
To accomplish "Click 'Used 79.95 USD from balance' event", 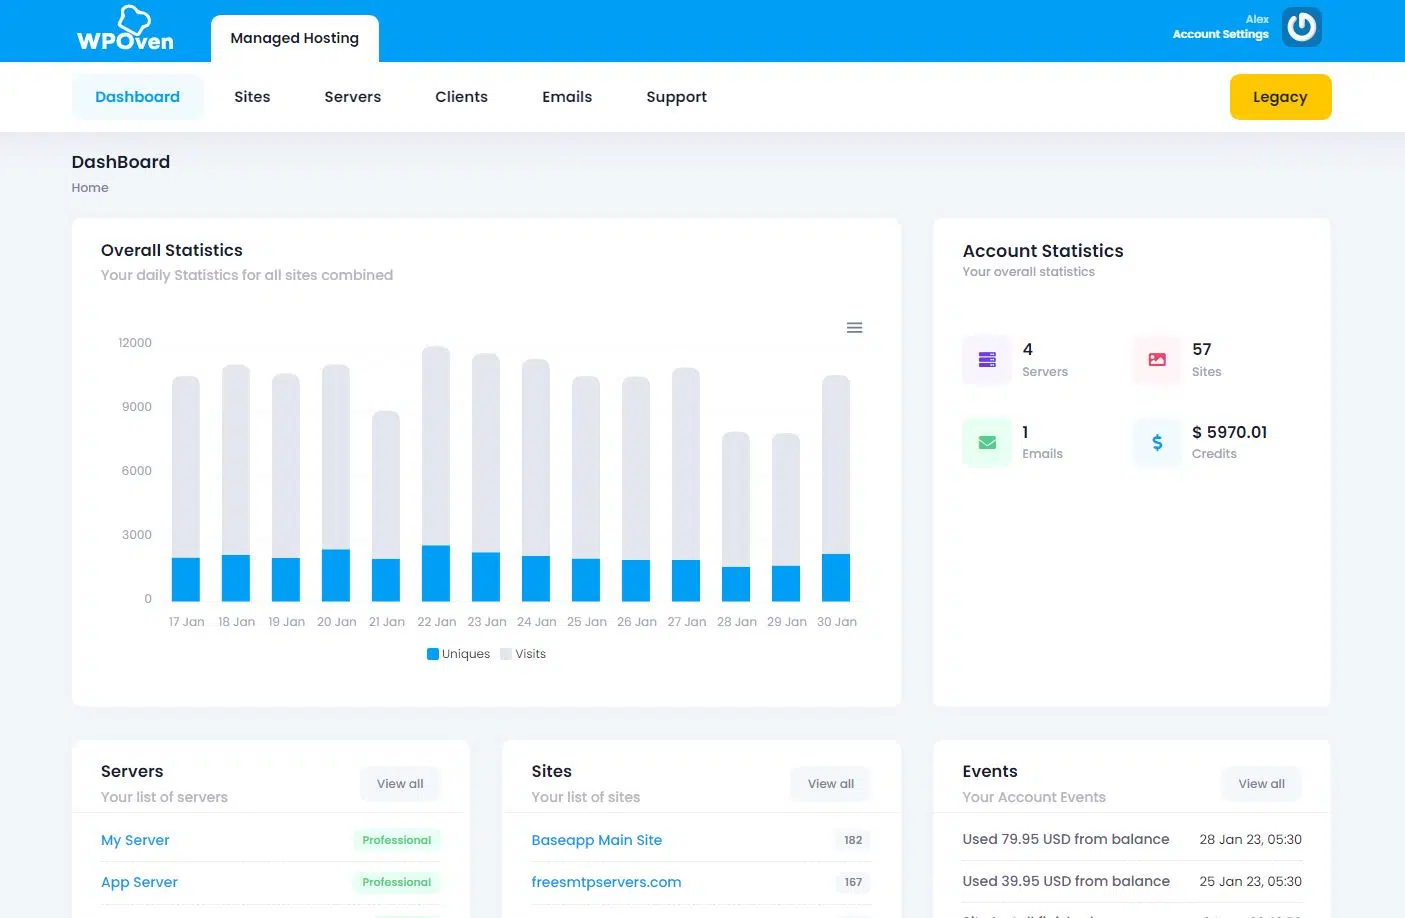I will [1066, 839].
